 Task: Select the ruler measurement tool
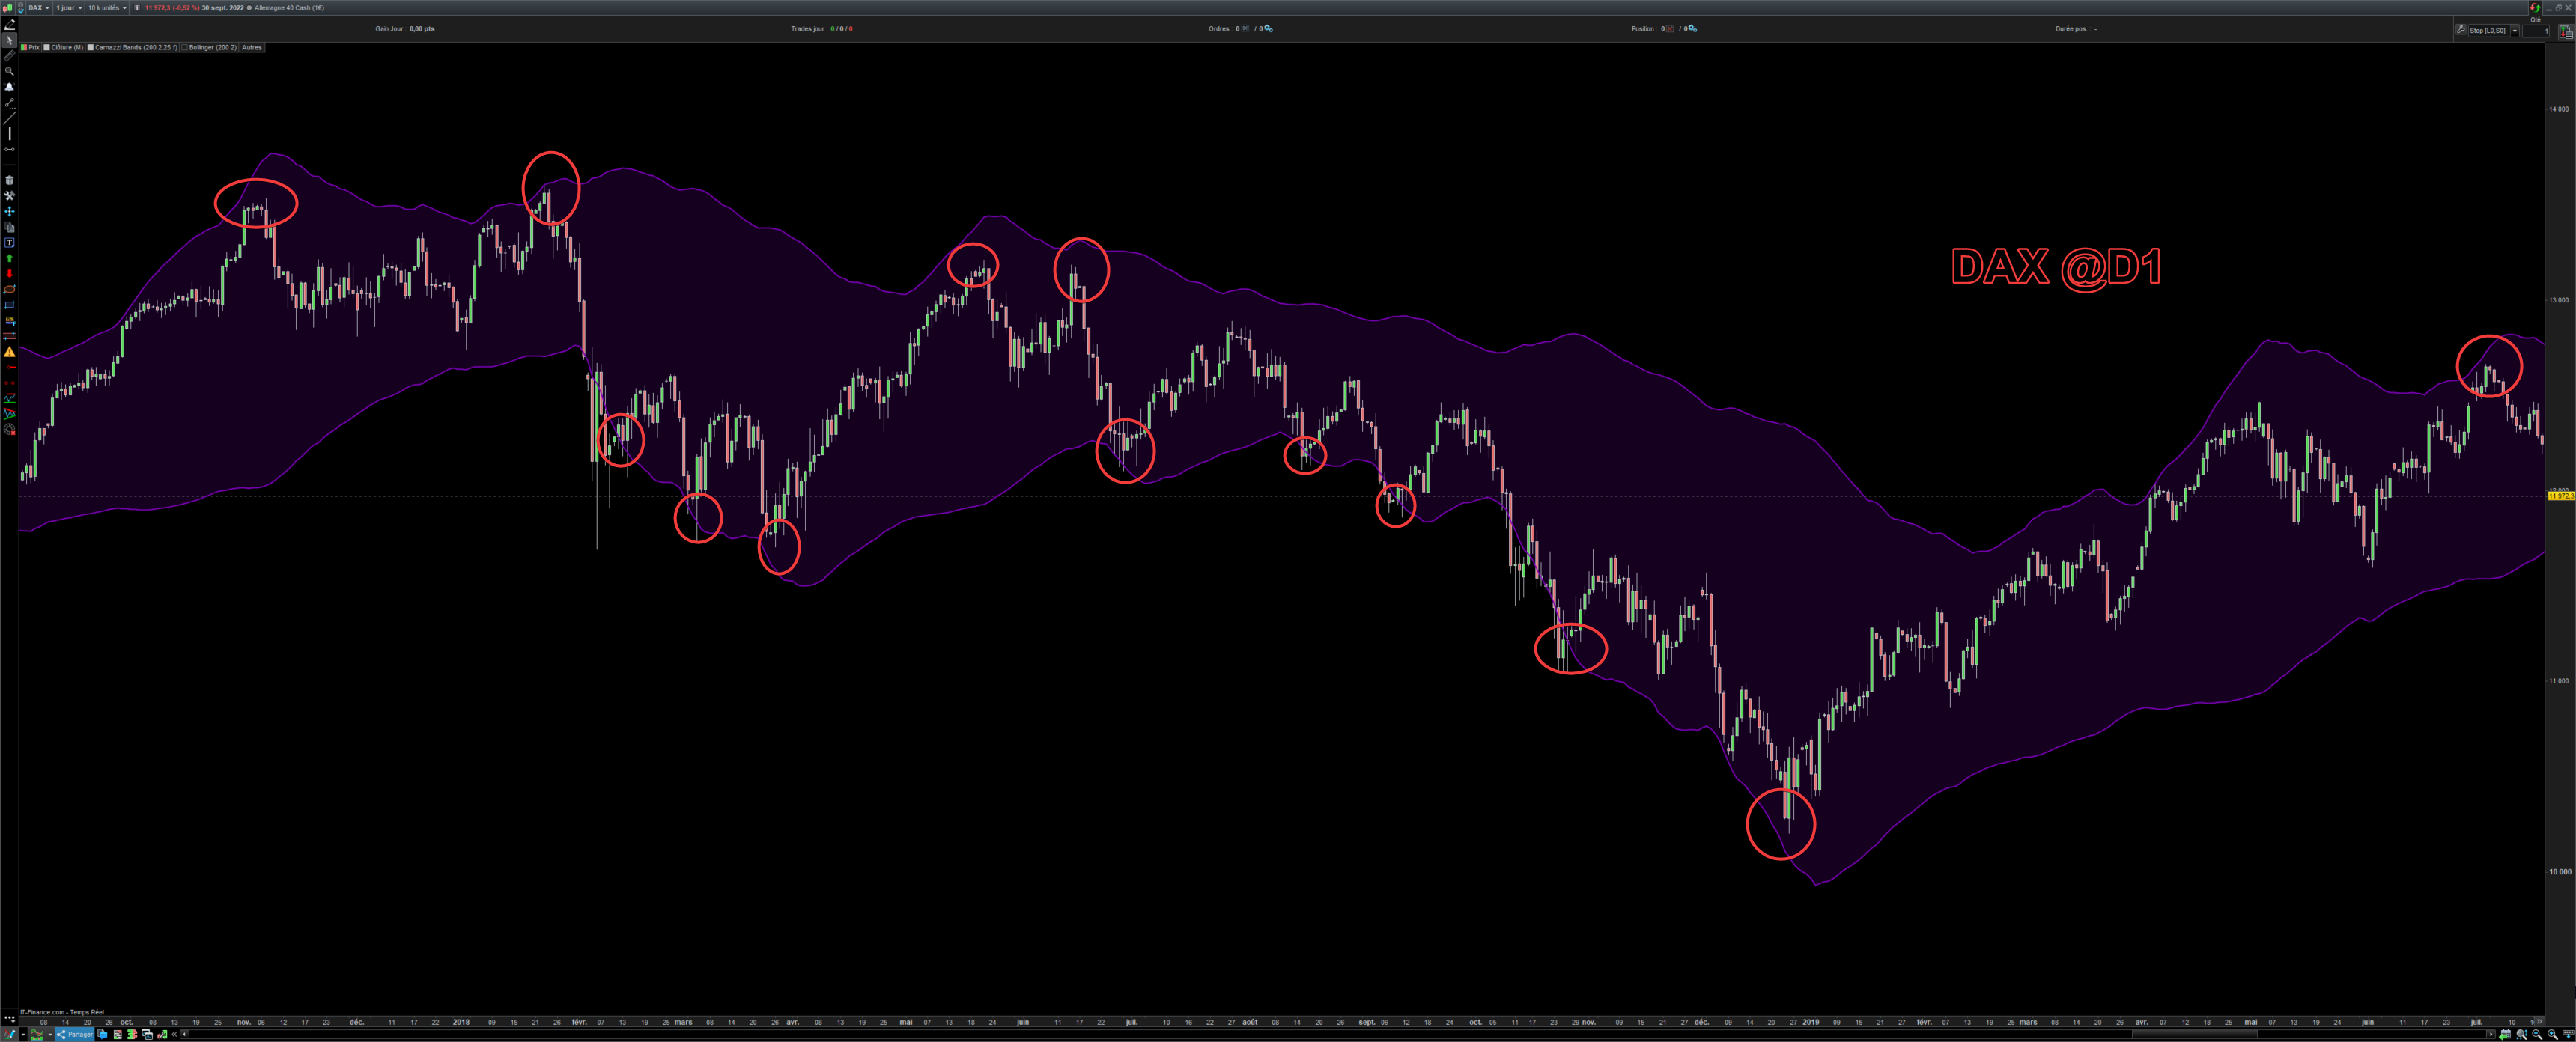(9, 56)
